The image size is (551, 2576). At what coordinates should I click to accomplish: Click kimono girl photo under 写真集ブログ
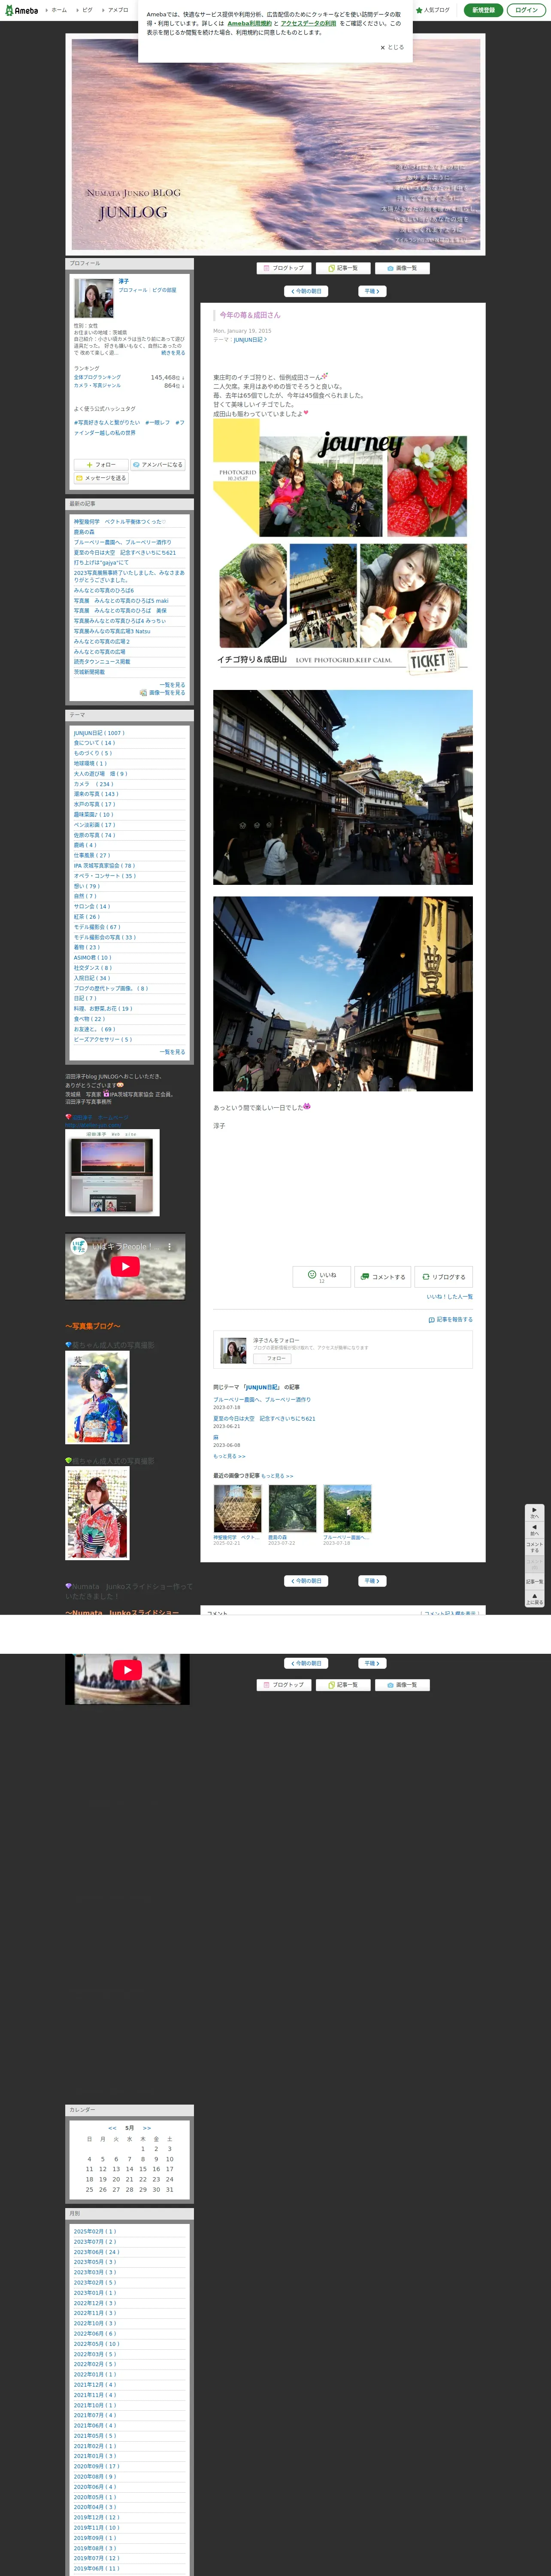coord(97,1398)
